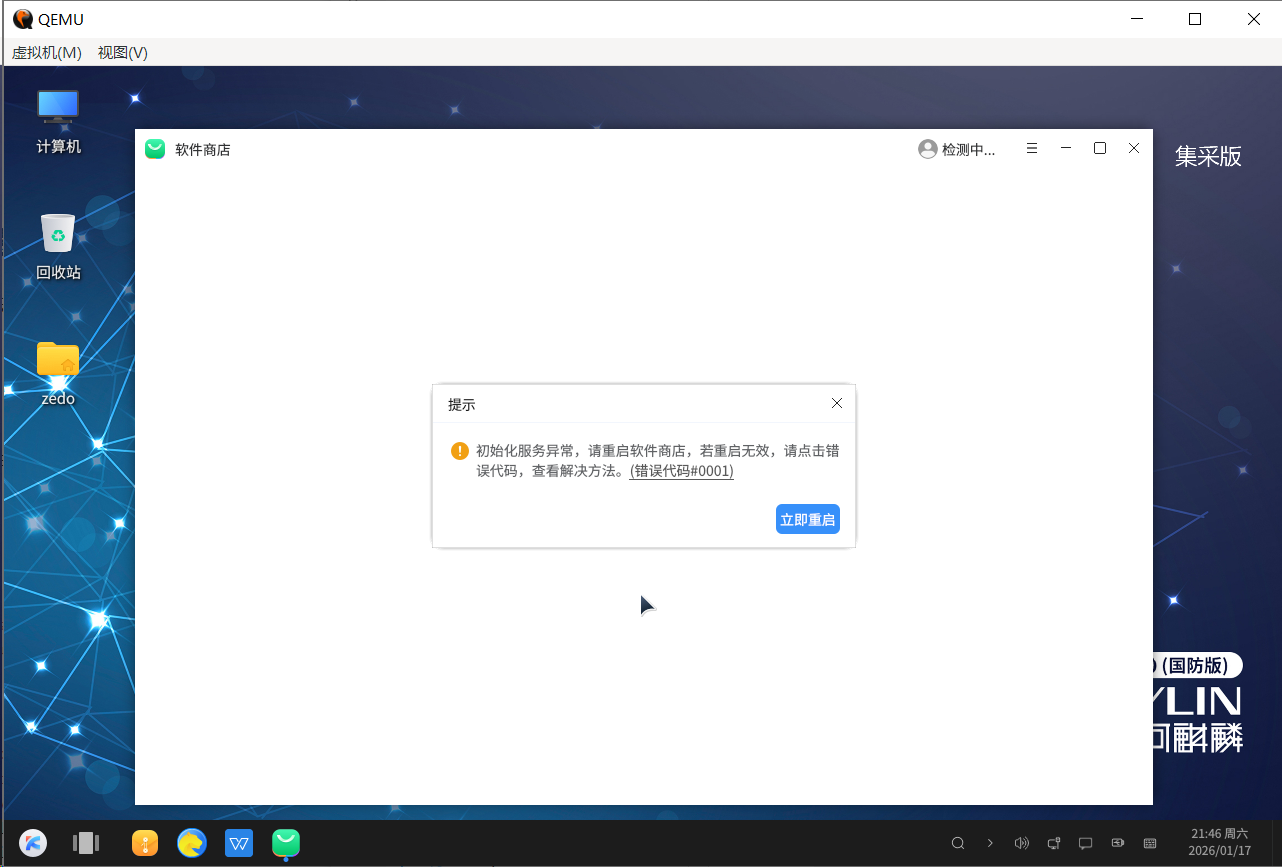Screen dimensions: 1282x867
Task: Open search from the system tray
Action: pyautogui.click(x=957, y=843)
